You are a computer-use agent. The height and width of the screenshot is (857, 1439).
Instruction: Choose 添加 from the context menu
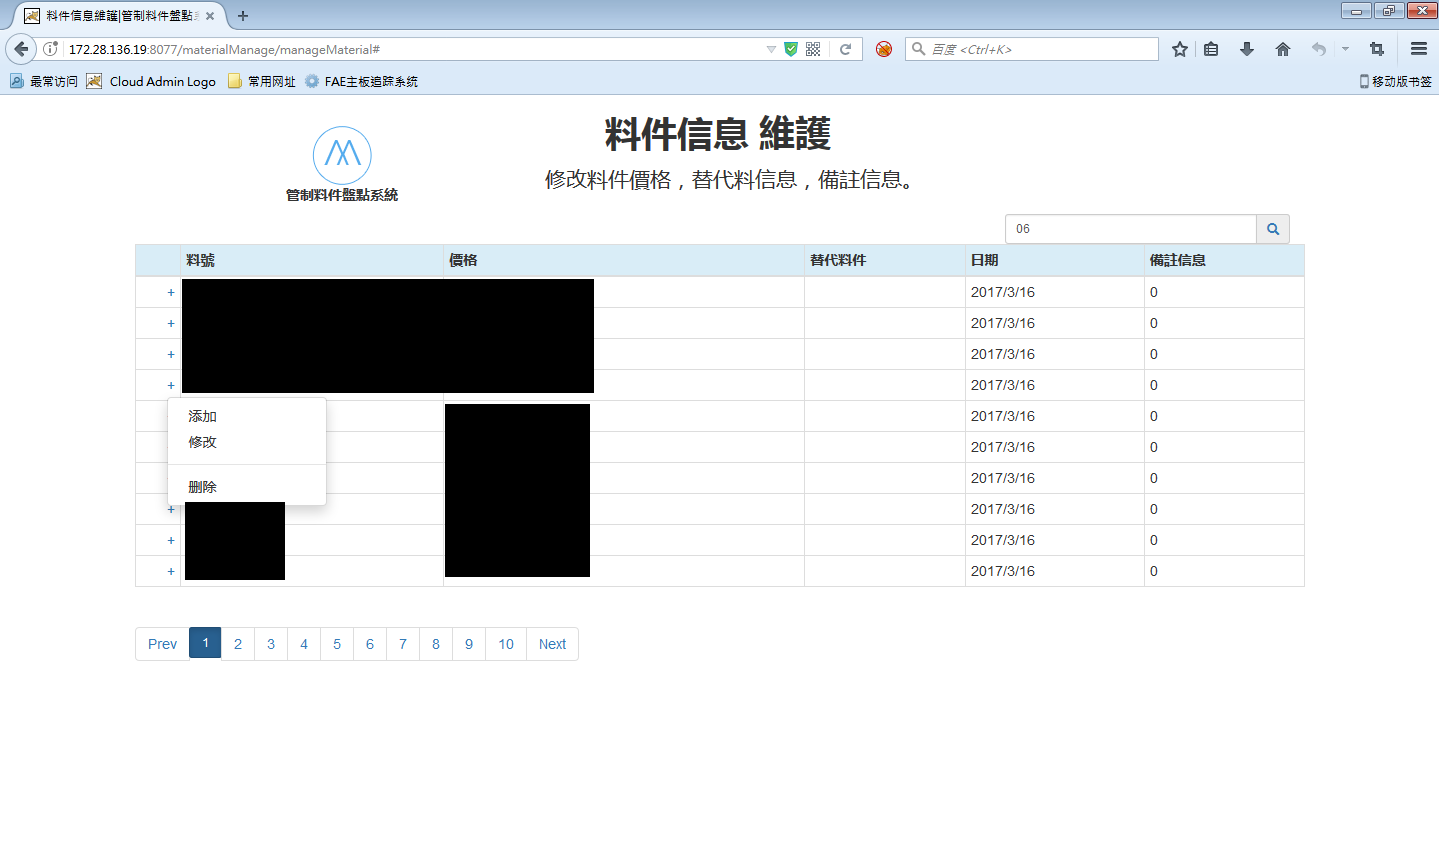click(203, 416)
